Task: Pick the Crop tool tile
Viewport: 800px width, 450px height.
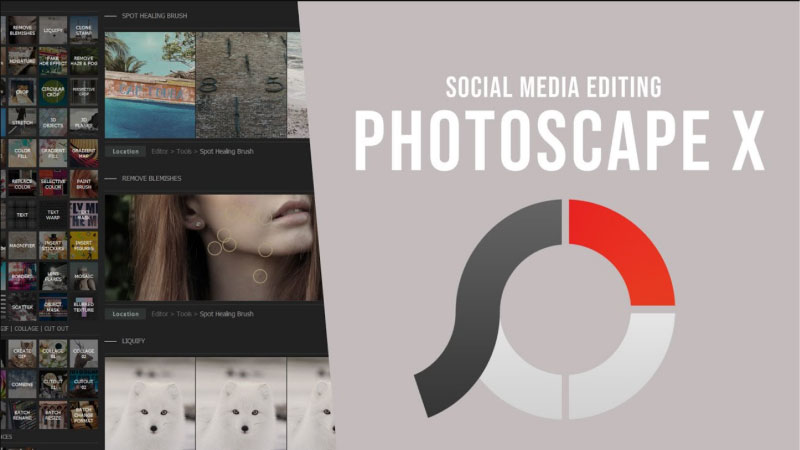Action: [22, 92]
